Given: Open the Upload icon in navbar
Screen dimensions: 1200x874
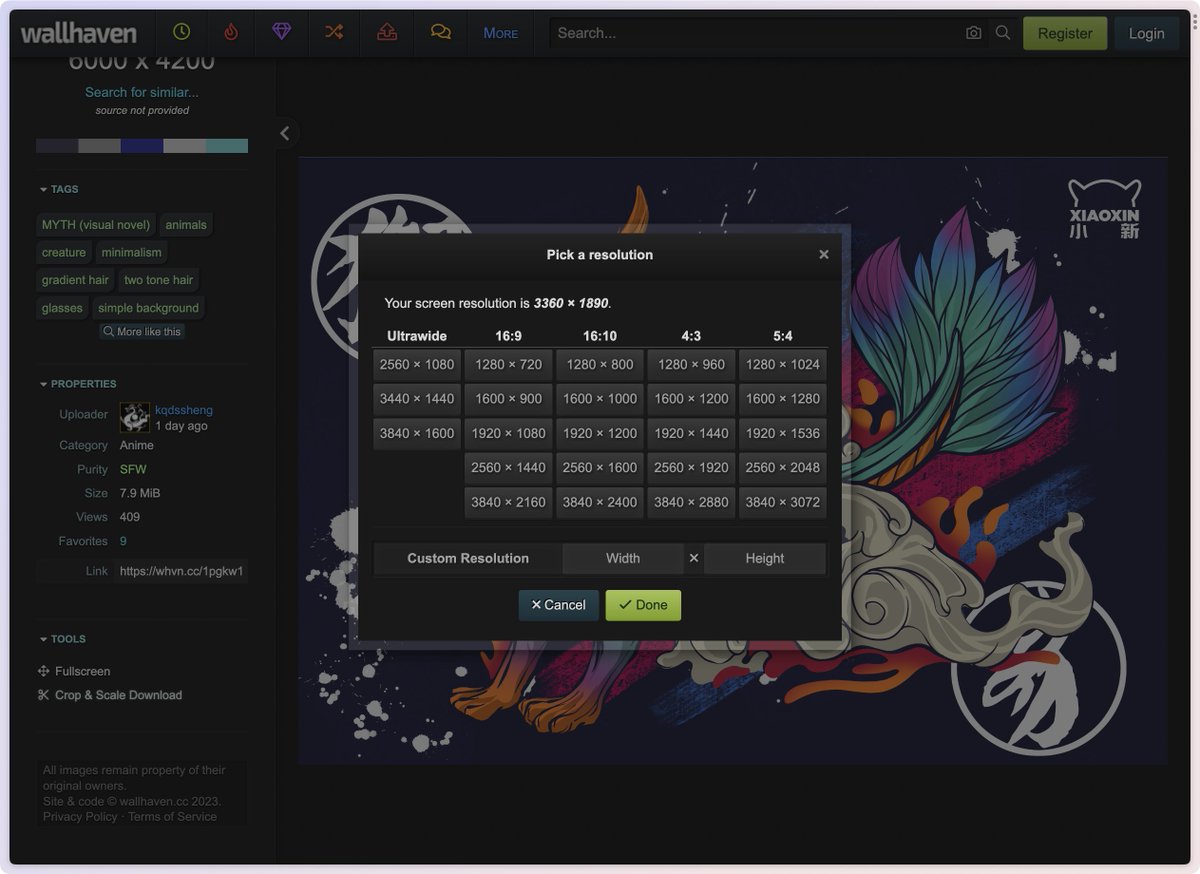Looking at the screenshot, I should 387,32.
